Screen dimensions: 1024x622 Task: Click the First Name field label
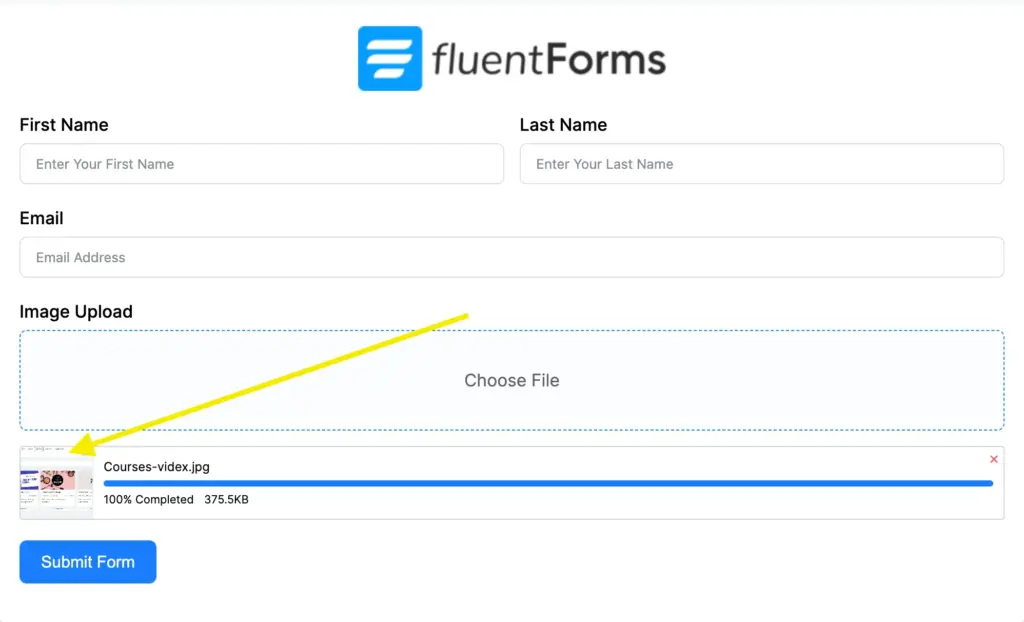click(x=63, y=125)
